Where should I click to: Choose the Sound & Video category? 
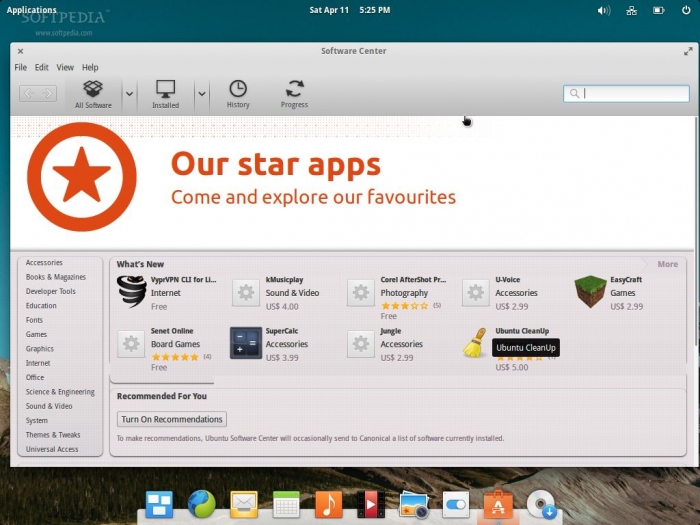49,406
